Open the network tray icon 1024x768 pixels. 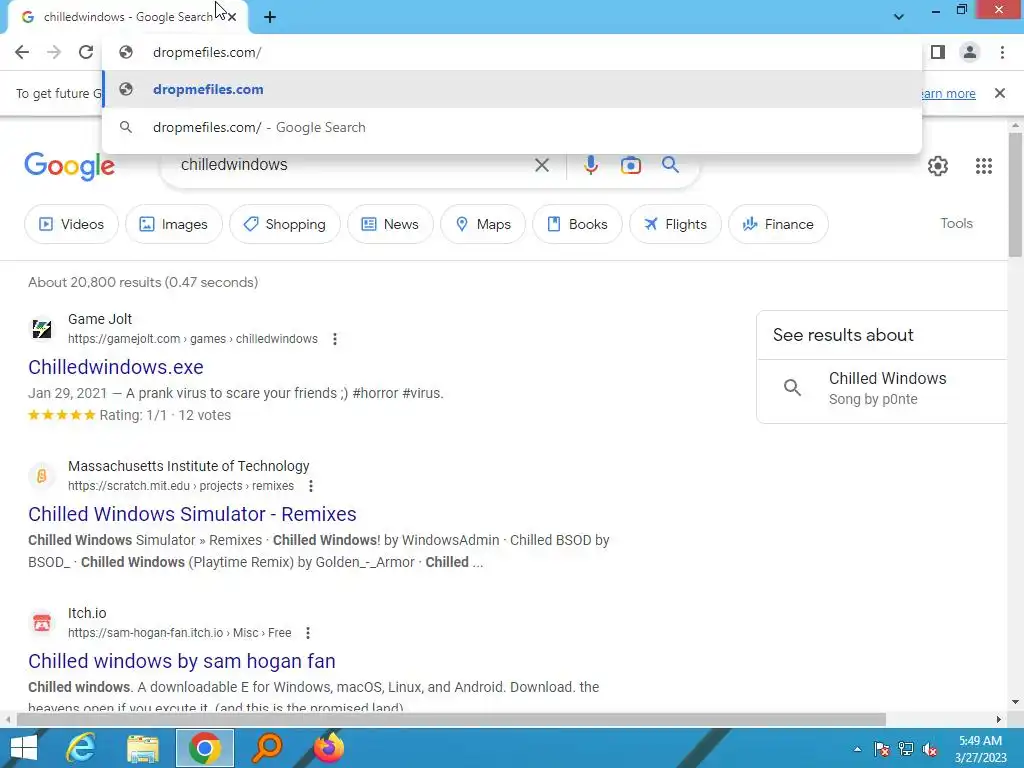click(906, 750)
